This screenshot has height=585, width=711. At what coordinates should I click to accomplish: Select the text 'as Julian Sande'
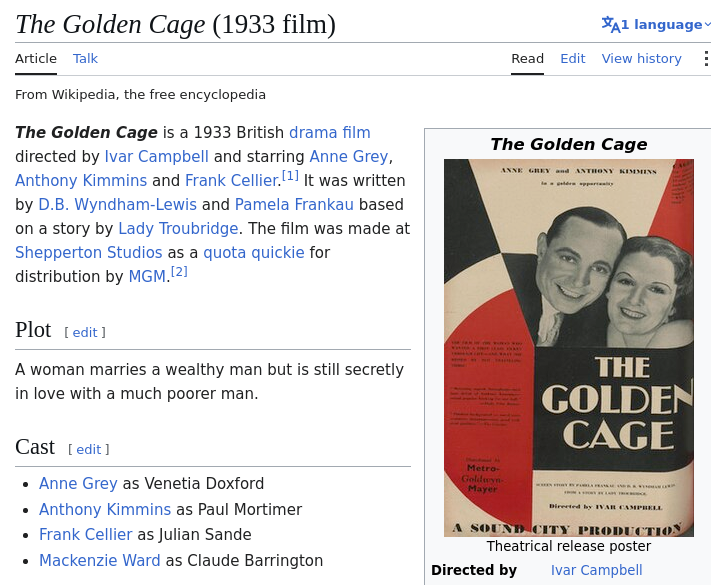[x=195, y=535]
